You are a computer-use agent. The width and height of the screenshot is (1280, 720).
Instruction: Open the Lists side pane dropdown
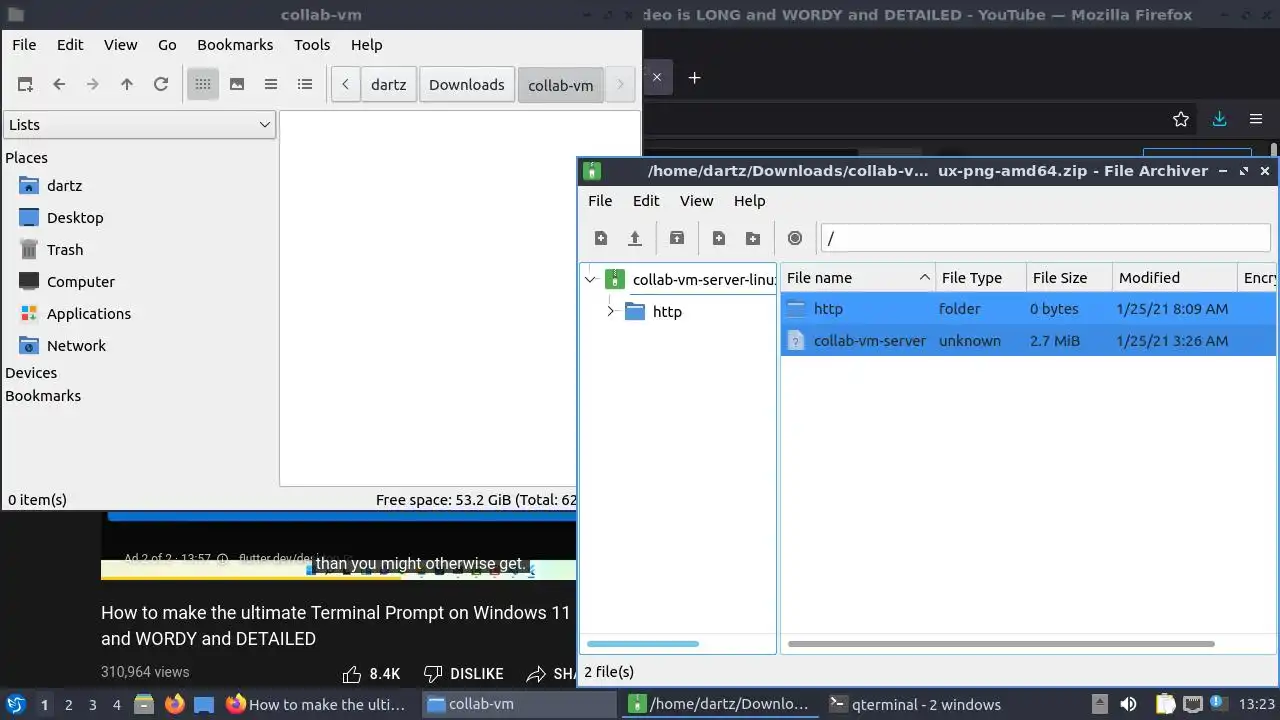pos(139,125)
